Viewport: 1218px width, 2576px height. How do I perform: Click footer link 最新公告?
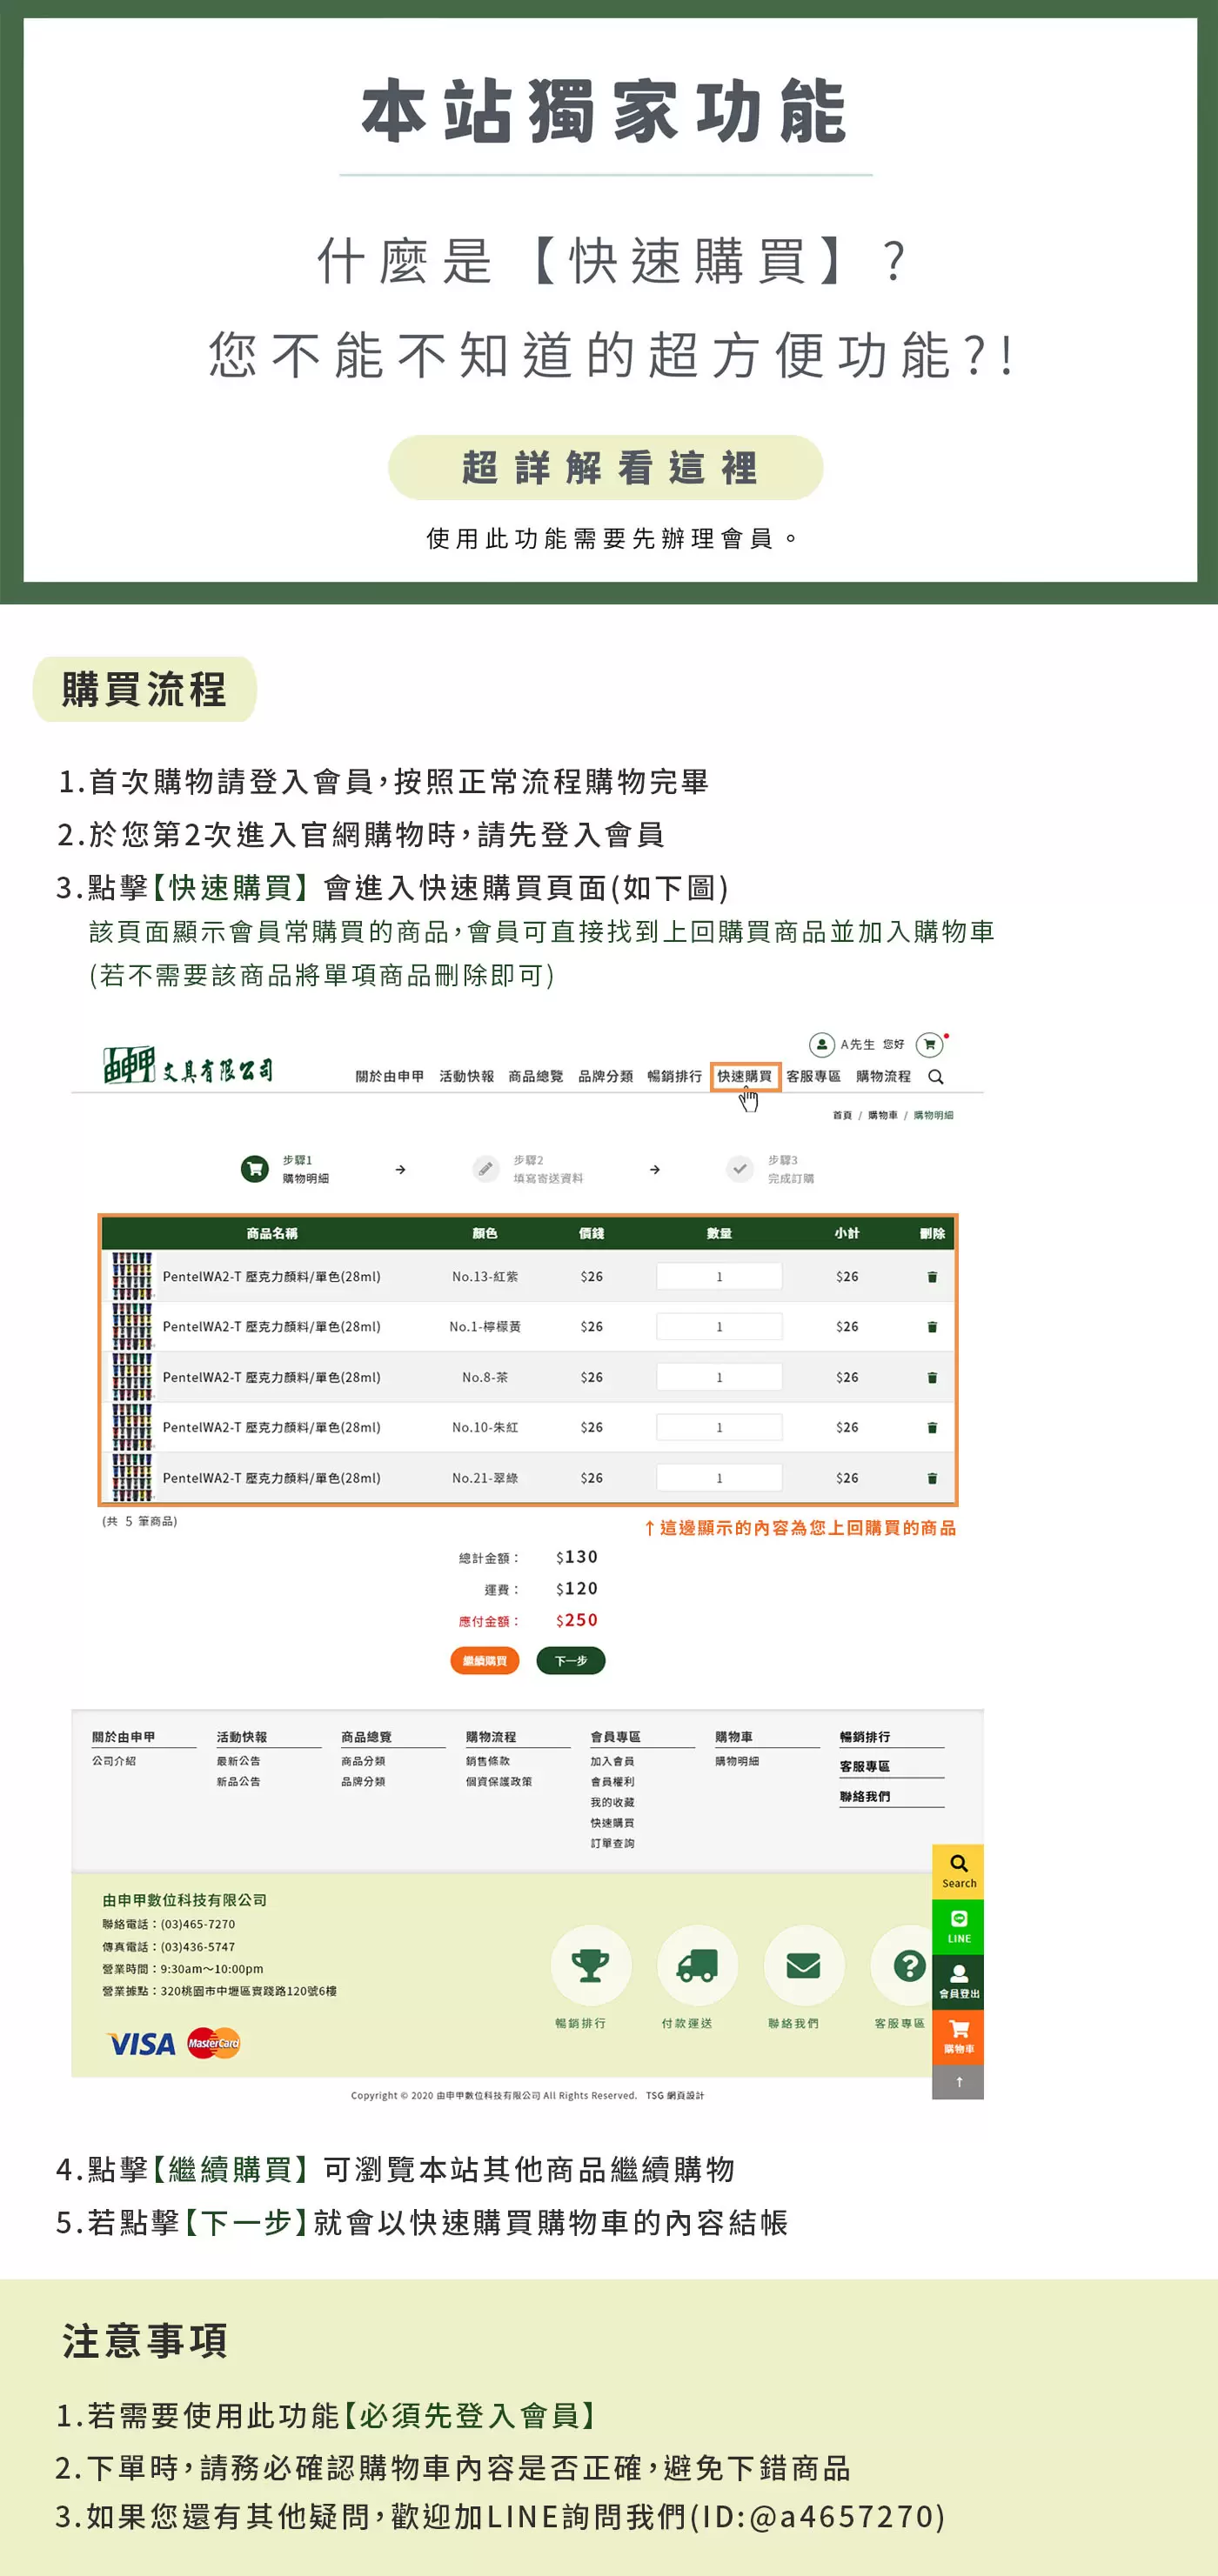coord(238,1762)
